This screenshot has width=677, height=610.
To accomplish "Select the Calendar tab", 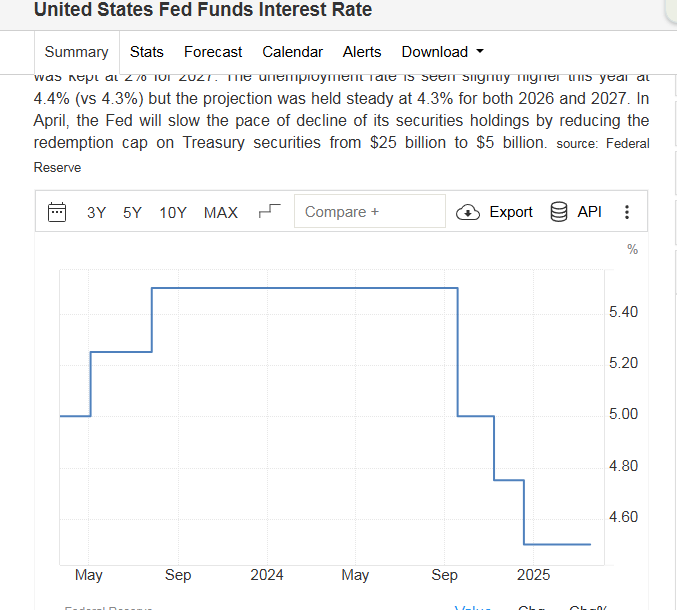I will 292,52.
